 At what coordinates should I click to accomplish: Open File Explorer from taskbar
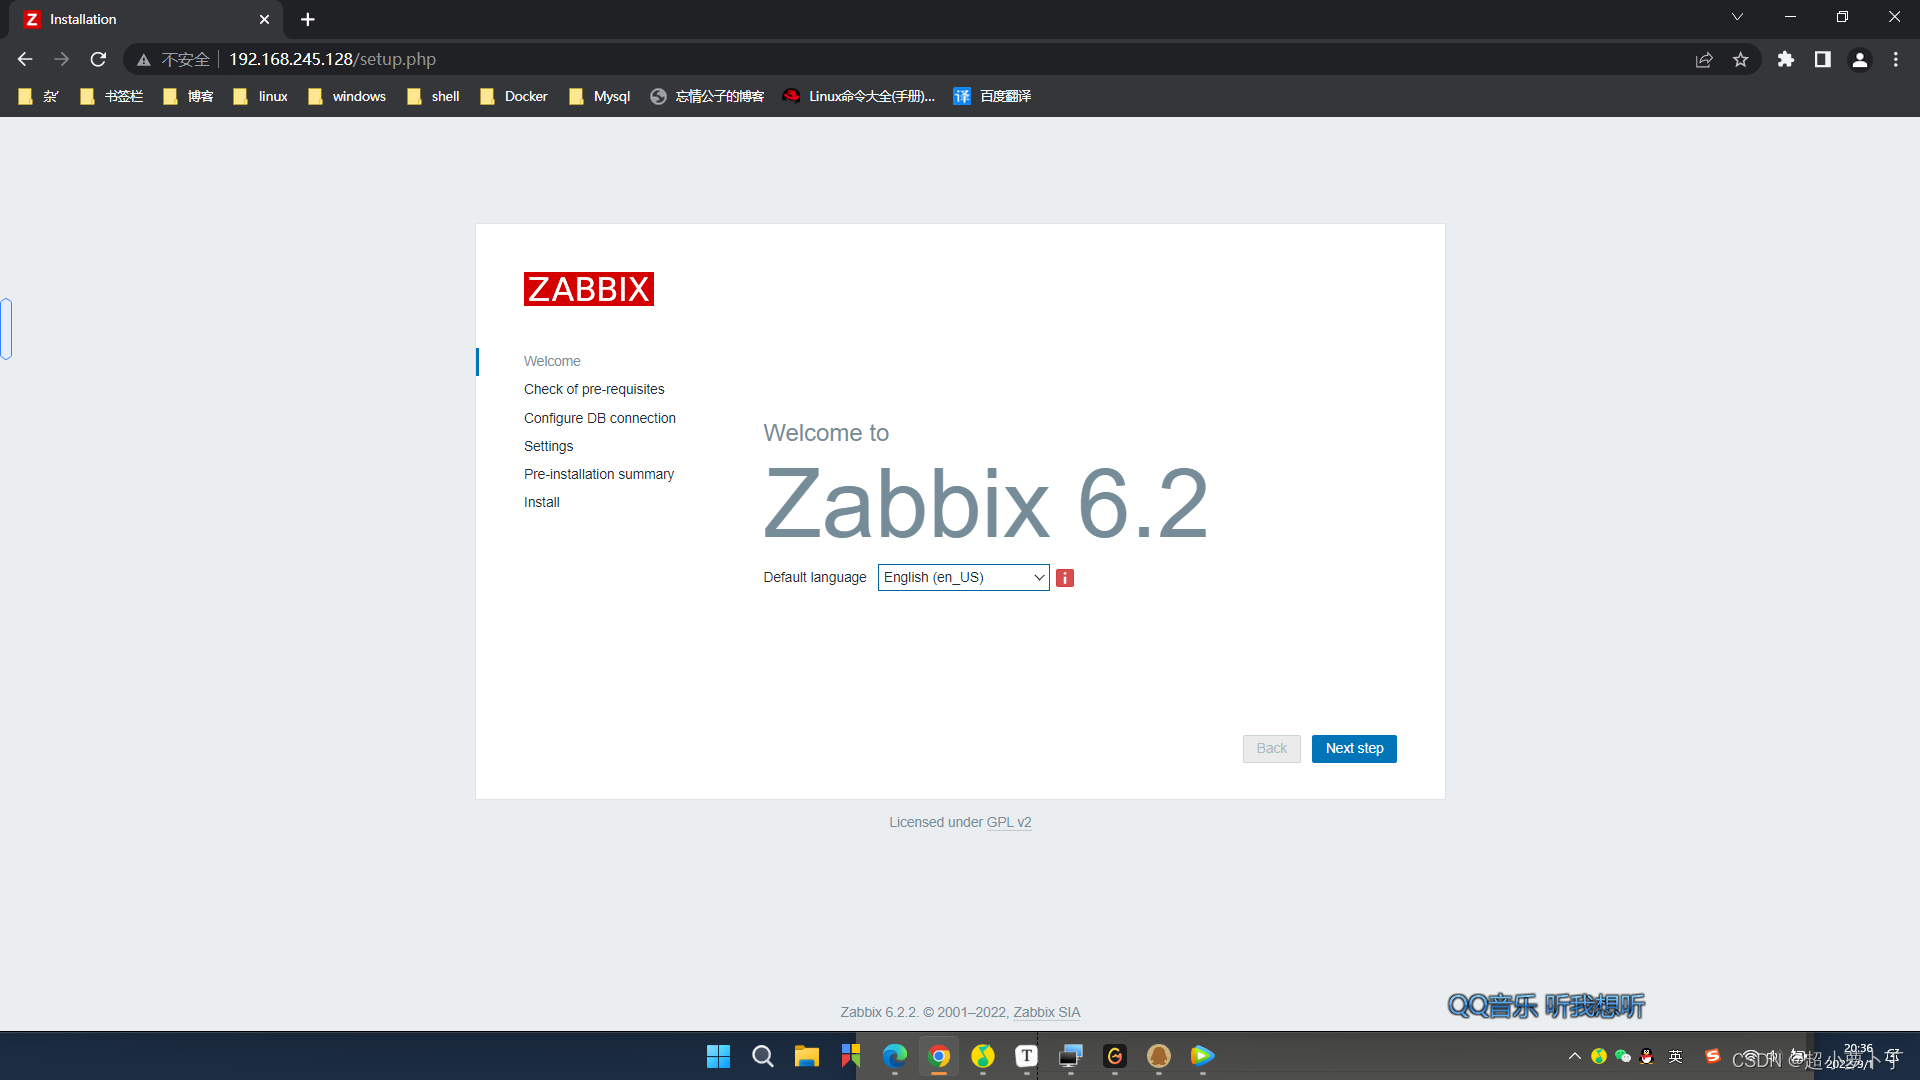[x=807, y=1056]
